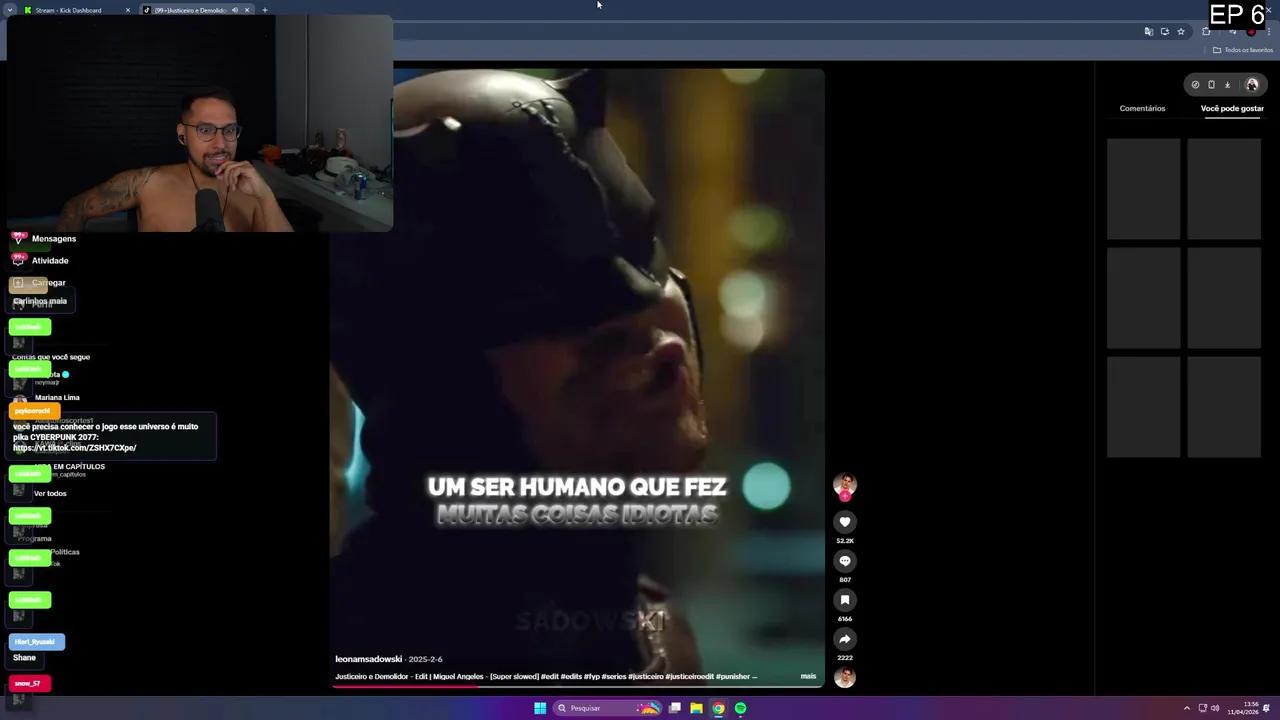Screen dimensions: 1280x720
Task: Close the Justiceiro e Demolidor tab
Action: pyautogui.click(x=247, y=10)
